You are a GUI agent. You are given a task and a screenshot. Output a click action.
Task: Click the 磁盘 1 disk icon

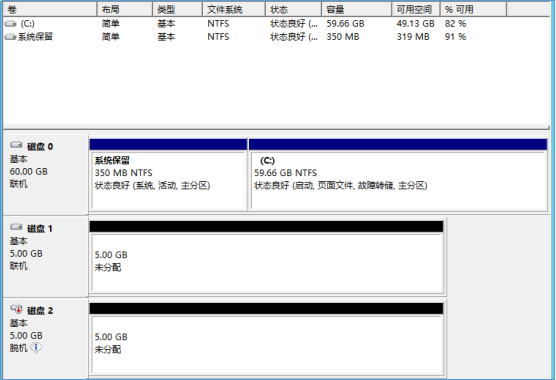point(16,227)
